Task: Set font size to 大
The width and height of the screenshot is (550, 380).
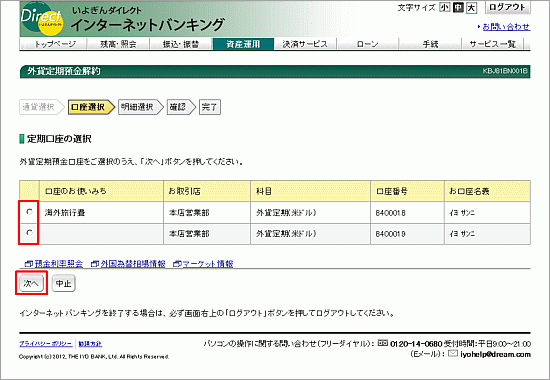Action: (472, 7)
